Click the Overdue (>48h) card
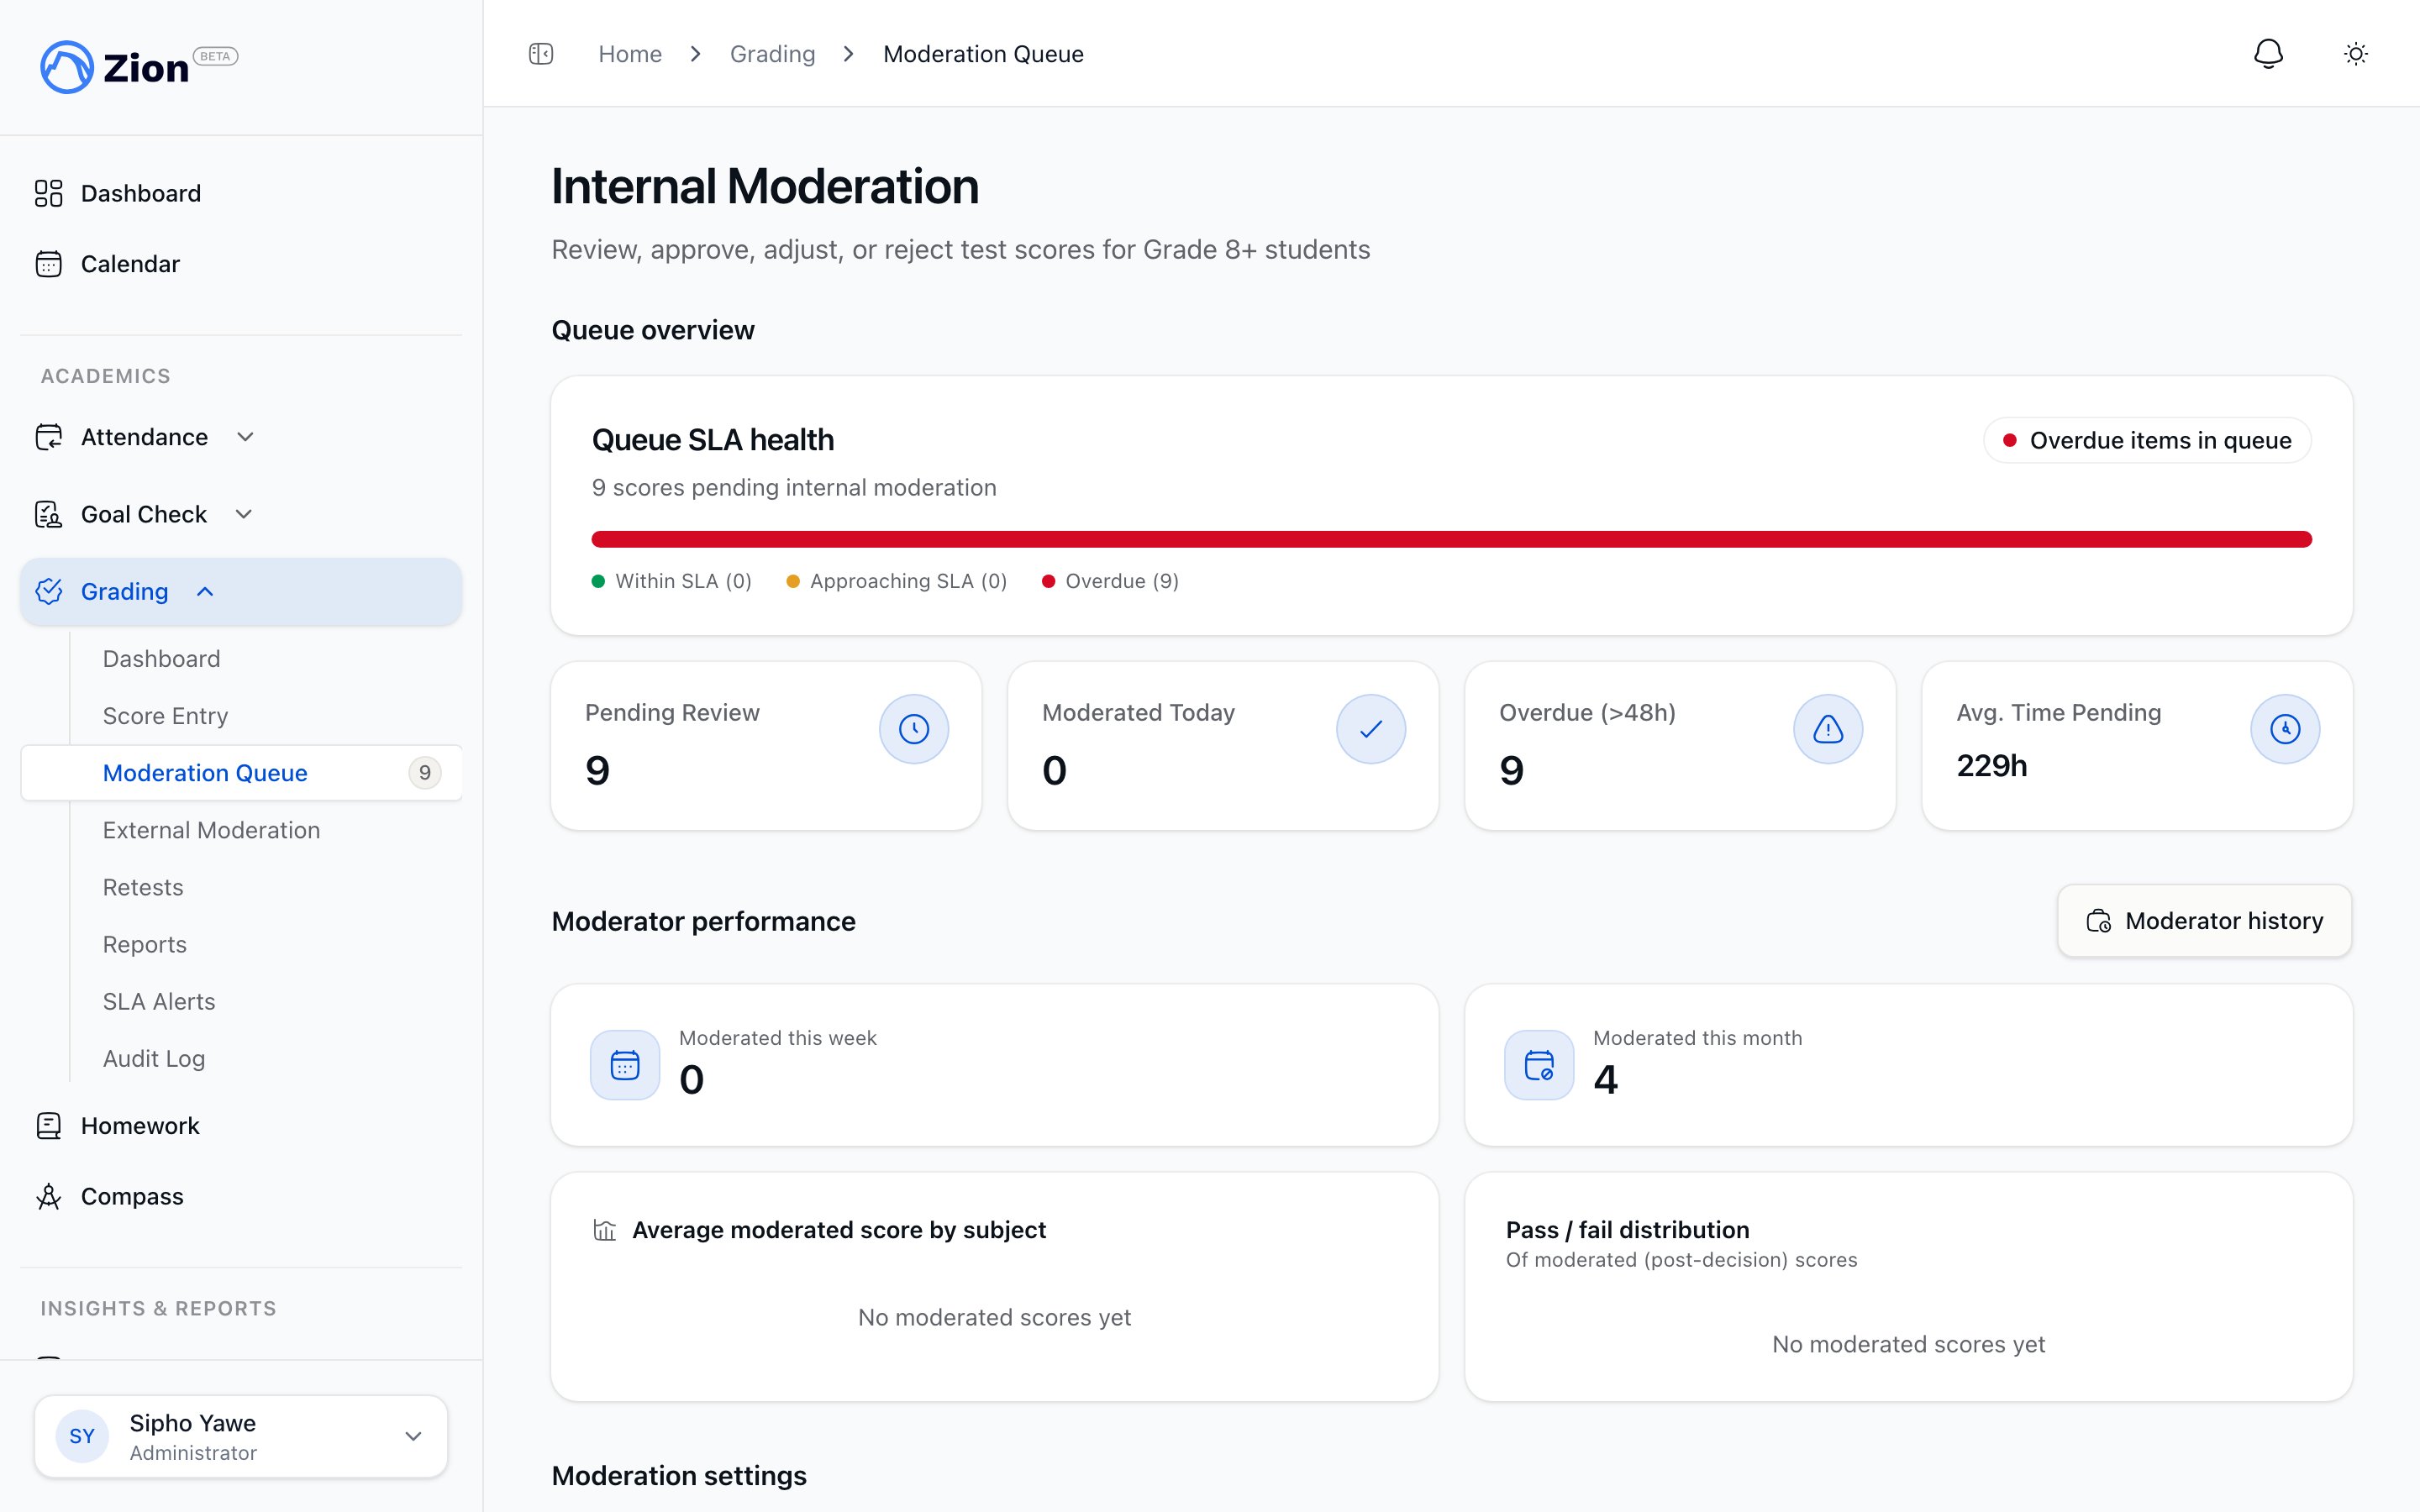The width and height of the screenshot is (2420, 1512). [1680, 746]
